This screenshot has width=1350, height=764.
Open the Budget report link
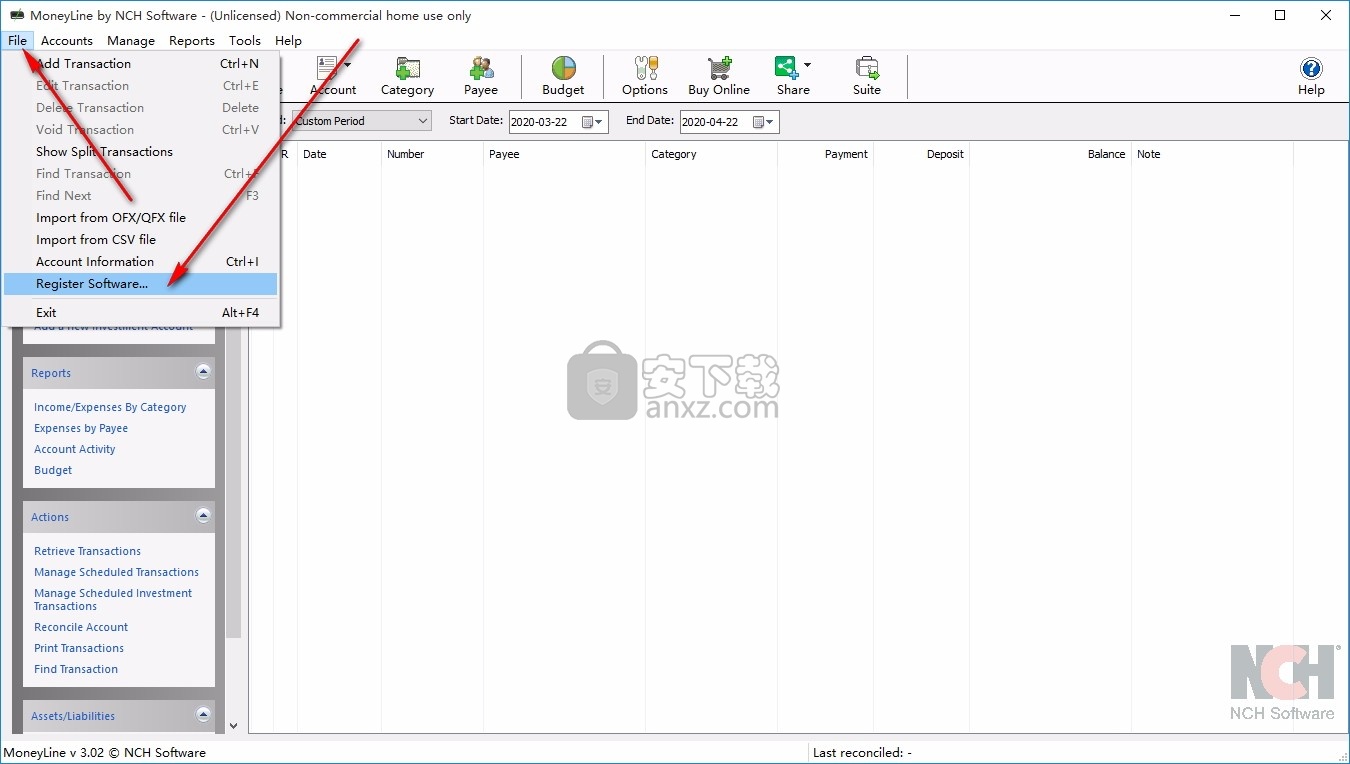click(53, 470)
